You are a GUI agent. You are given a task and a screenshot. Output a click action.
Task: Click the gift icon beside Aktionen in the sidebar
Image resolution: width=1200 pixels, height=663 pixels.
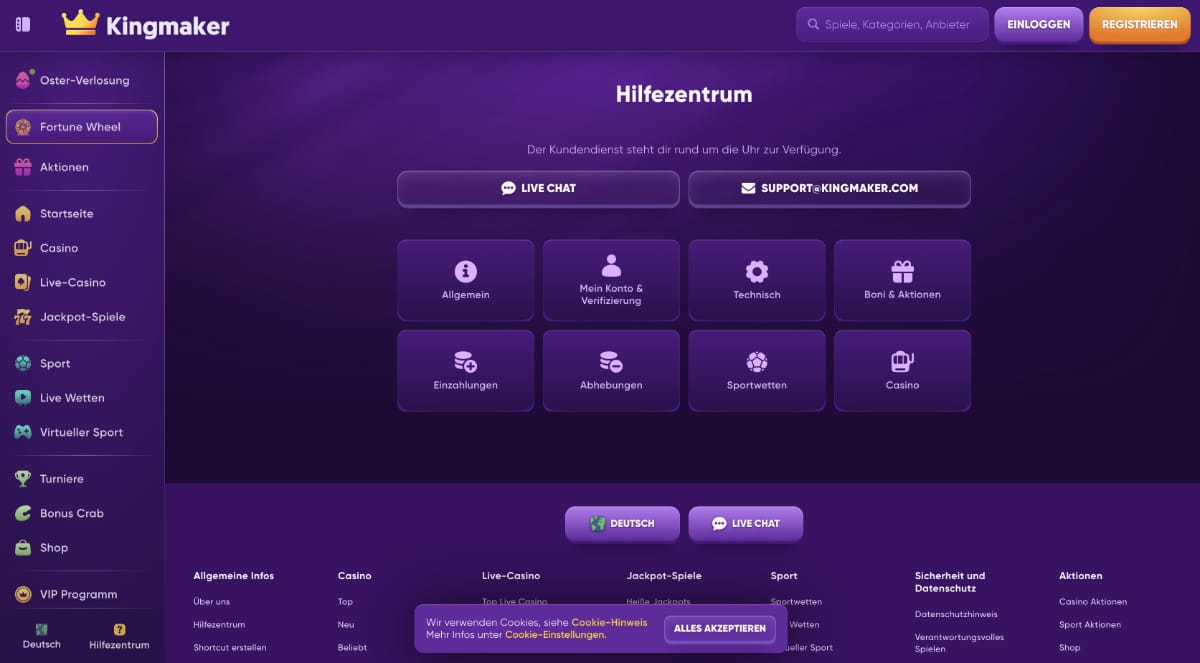[x=23, y=167]
